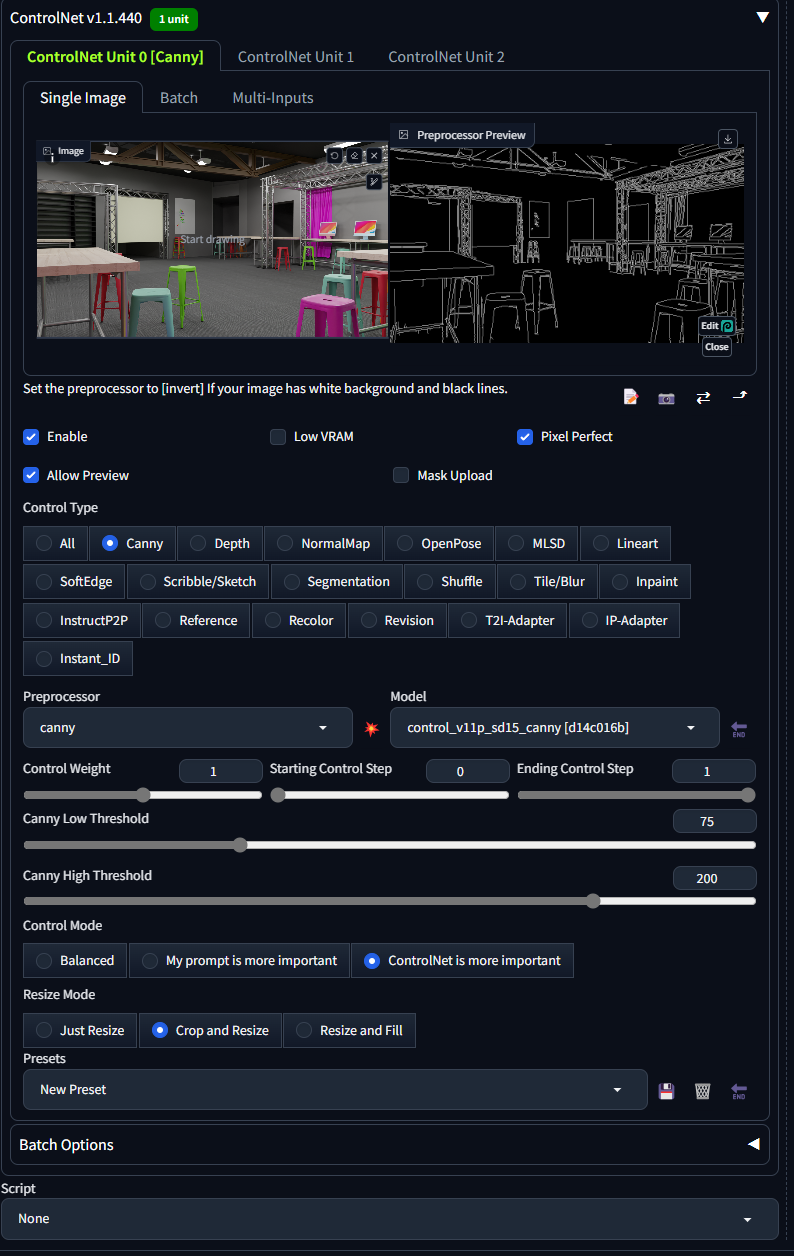Click the save preset floppy disk icon
The width and height of the screenshot is (794, 1256).
point(666,1090)
